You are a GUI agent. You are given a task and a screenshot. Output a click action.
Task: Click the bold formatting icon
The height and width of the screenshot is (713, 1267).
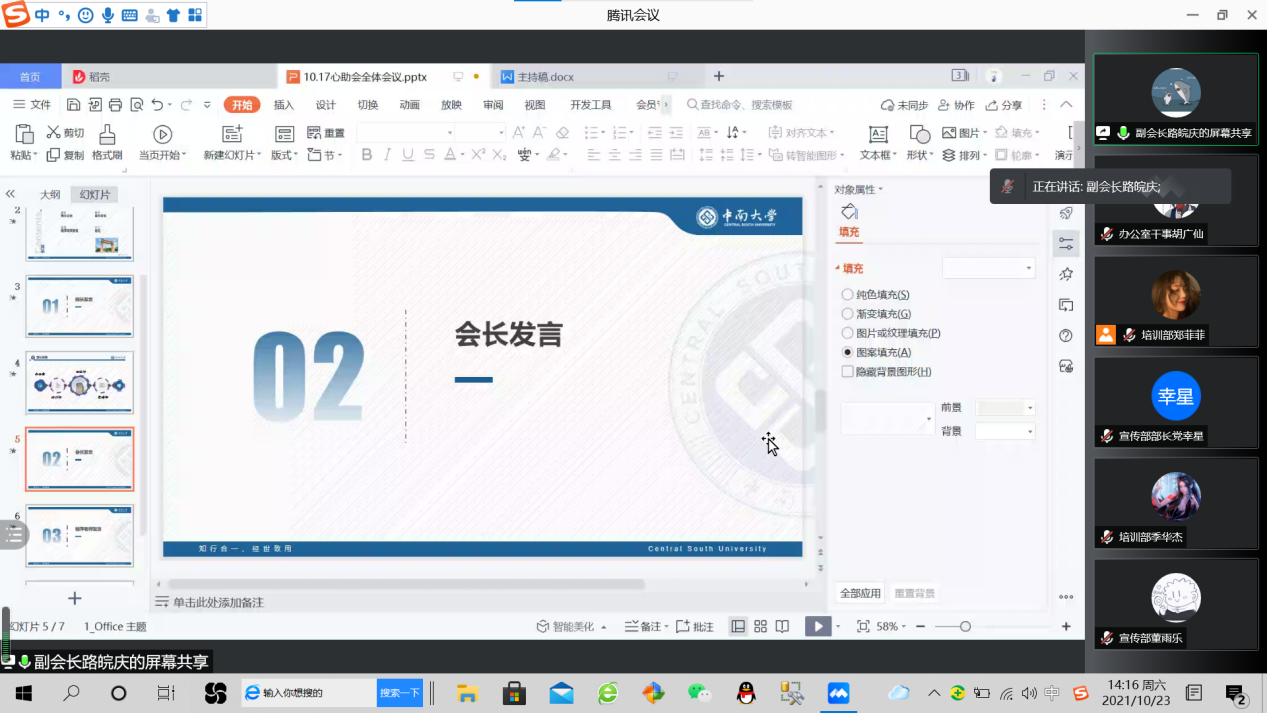pos(367,155)
